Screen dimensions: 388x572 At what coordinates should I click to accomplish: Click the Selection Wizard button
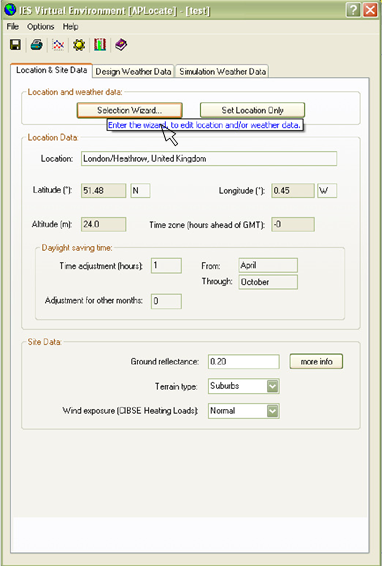129,110
